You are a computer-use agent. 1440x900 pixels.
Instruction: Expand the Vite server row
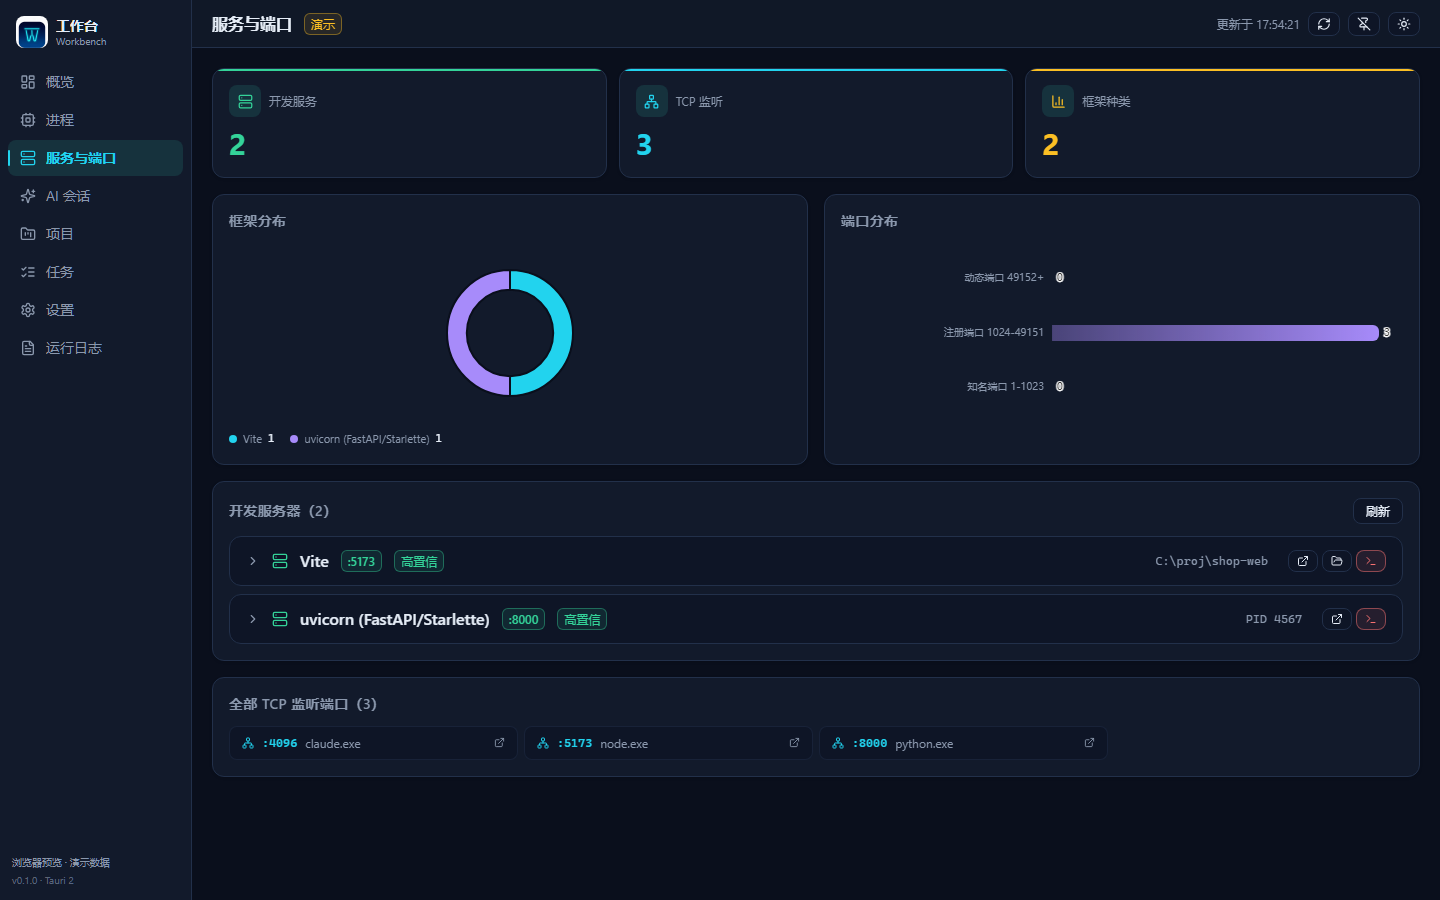[x=253, y=561]
